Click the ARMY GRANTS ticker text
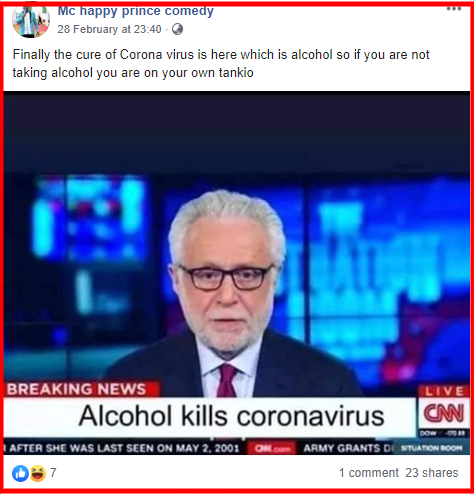The height and width of the screenshot is (495, 474). (346, 448)
